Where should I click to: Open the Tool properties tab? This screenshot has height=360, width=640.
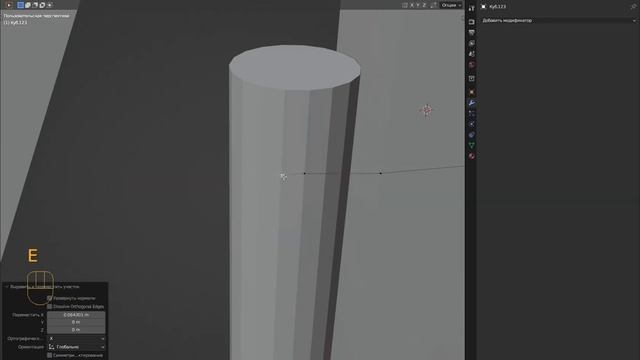pyautogui.click(x=471, y=8)
